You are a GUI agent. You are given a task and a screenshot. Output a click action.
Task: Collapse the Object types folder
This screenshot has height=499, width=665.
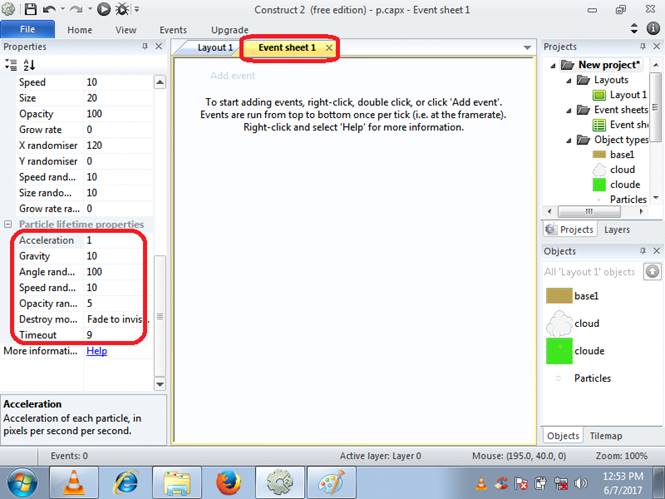click(569, 140)
